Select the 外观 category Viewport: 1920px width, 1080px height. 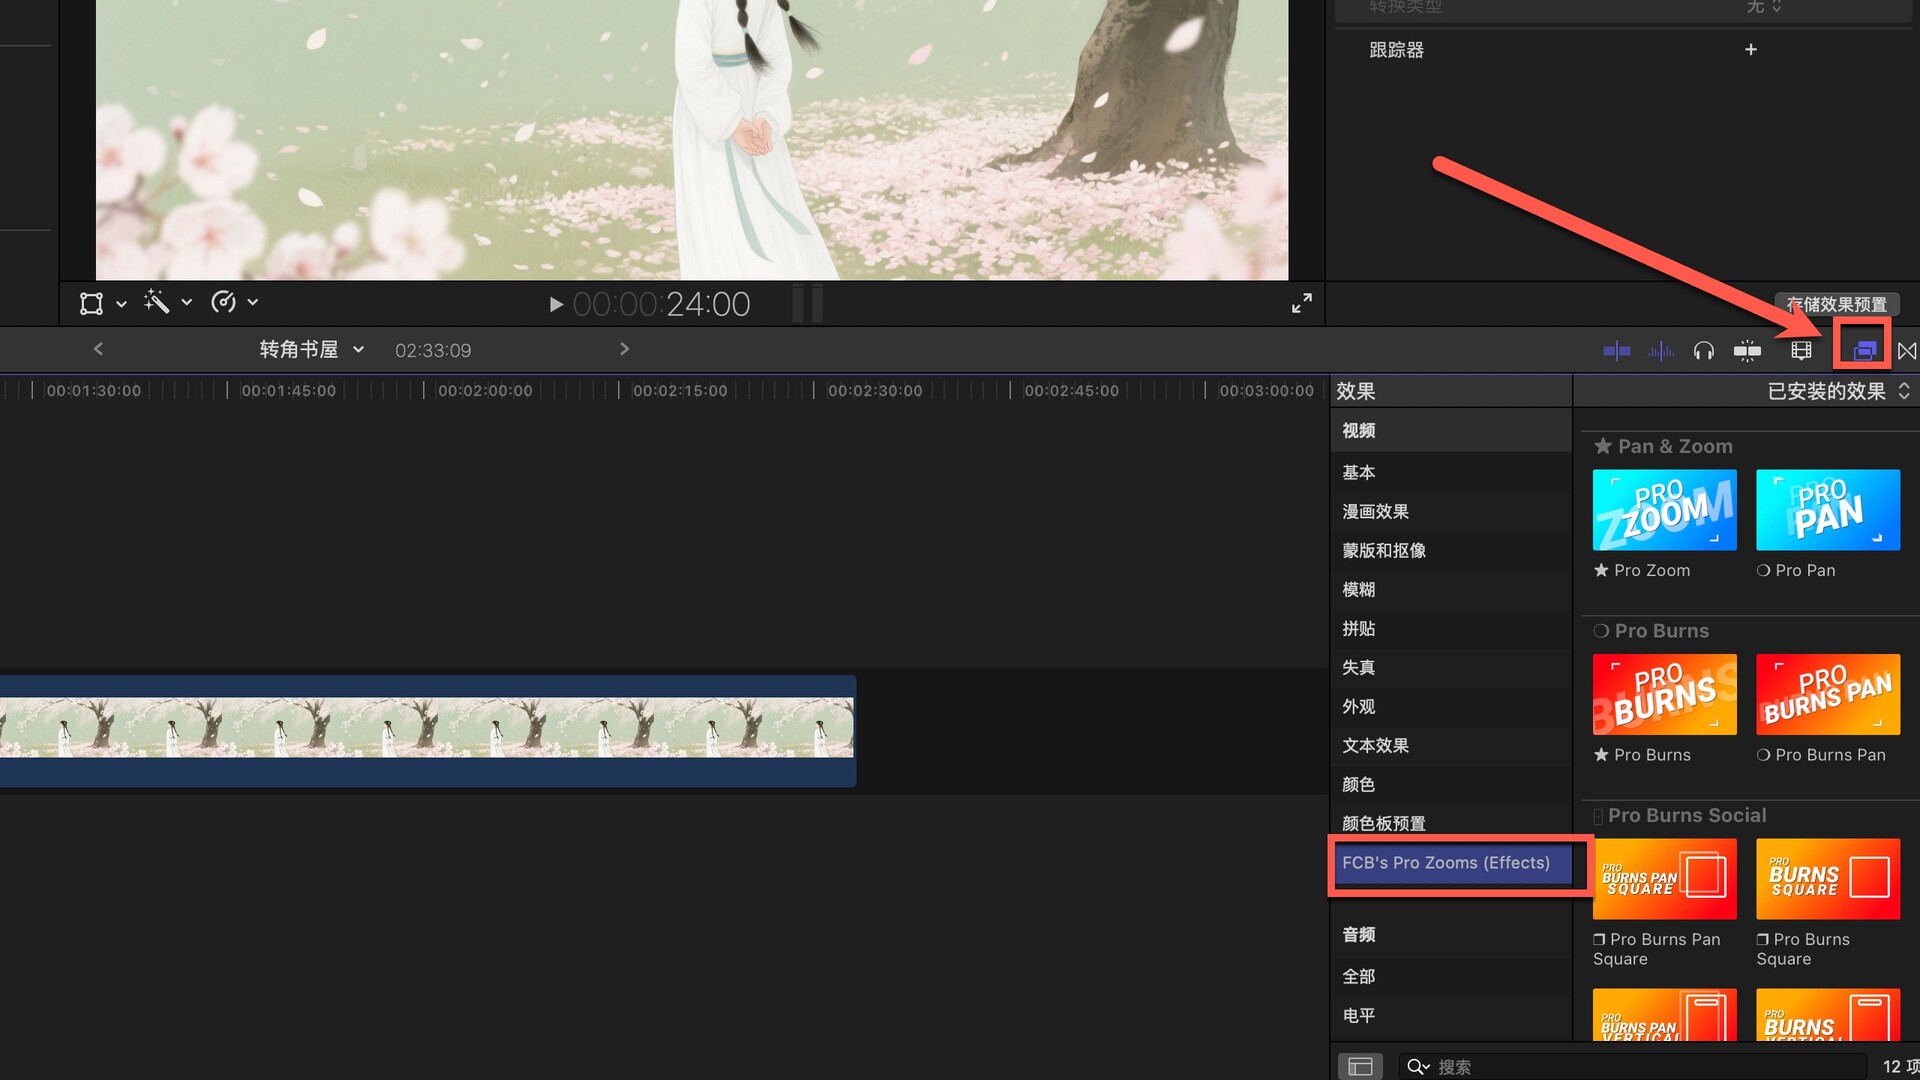pyautogui.click(x=1450, y=707)
